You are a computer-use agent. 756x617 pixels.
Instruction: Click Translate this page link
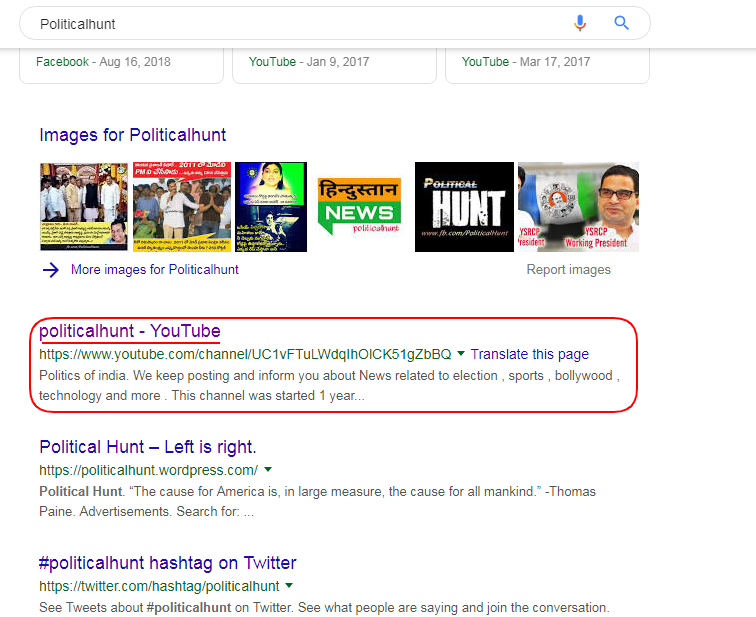[x=530, y=354]
